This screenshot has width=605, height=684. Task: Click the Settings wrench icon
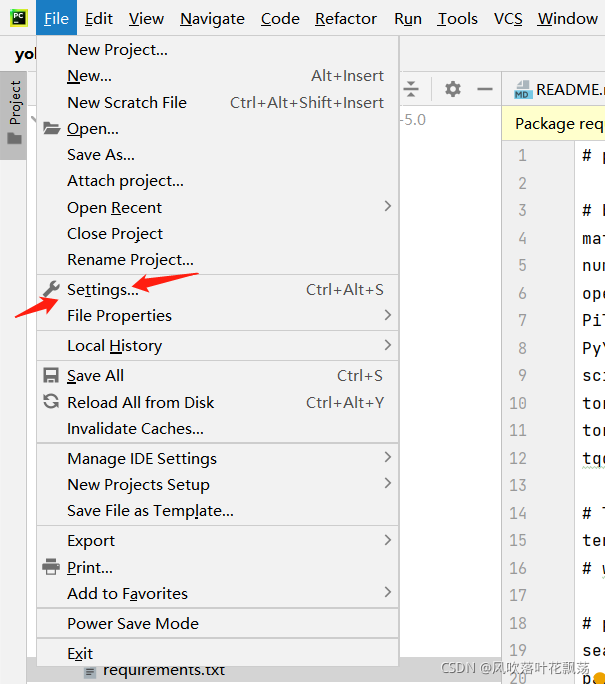point(51,289)
